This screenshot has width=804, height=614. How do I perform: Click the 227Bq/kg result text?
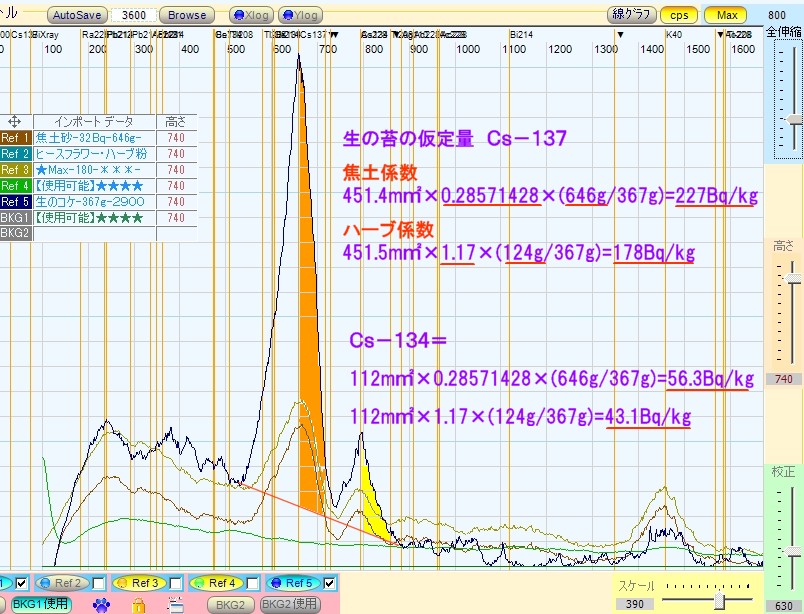click(716, 195)
